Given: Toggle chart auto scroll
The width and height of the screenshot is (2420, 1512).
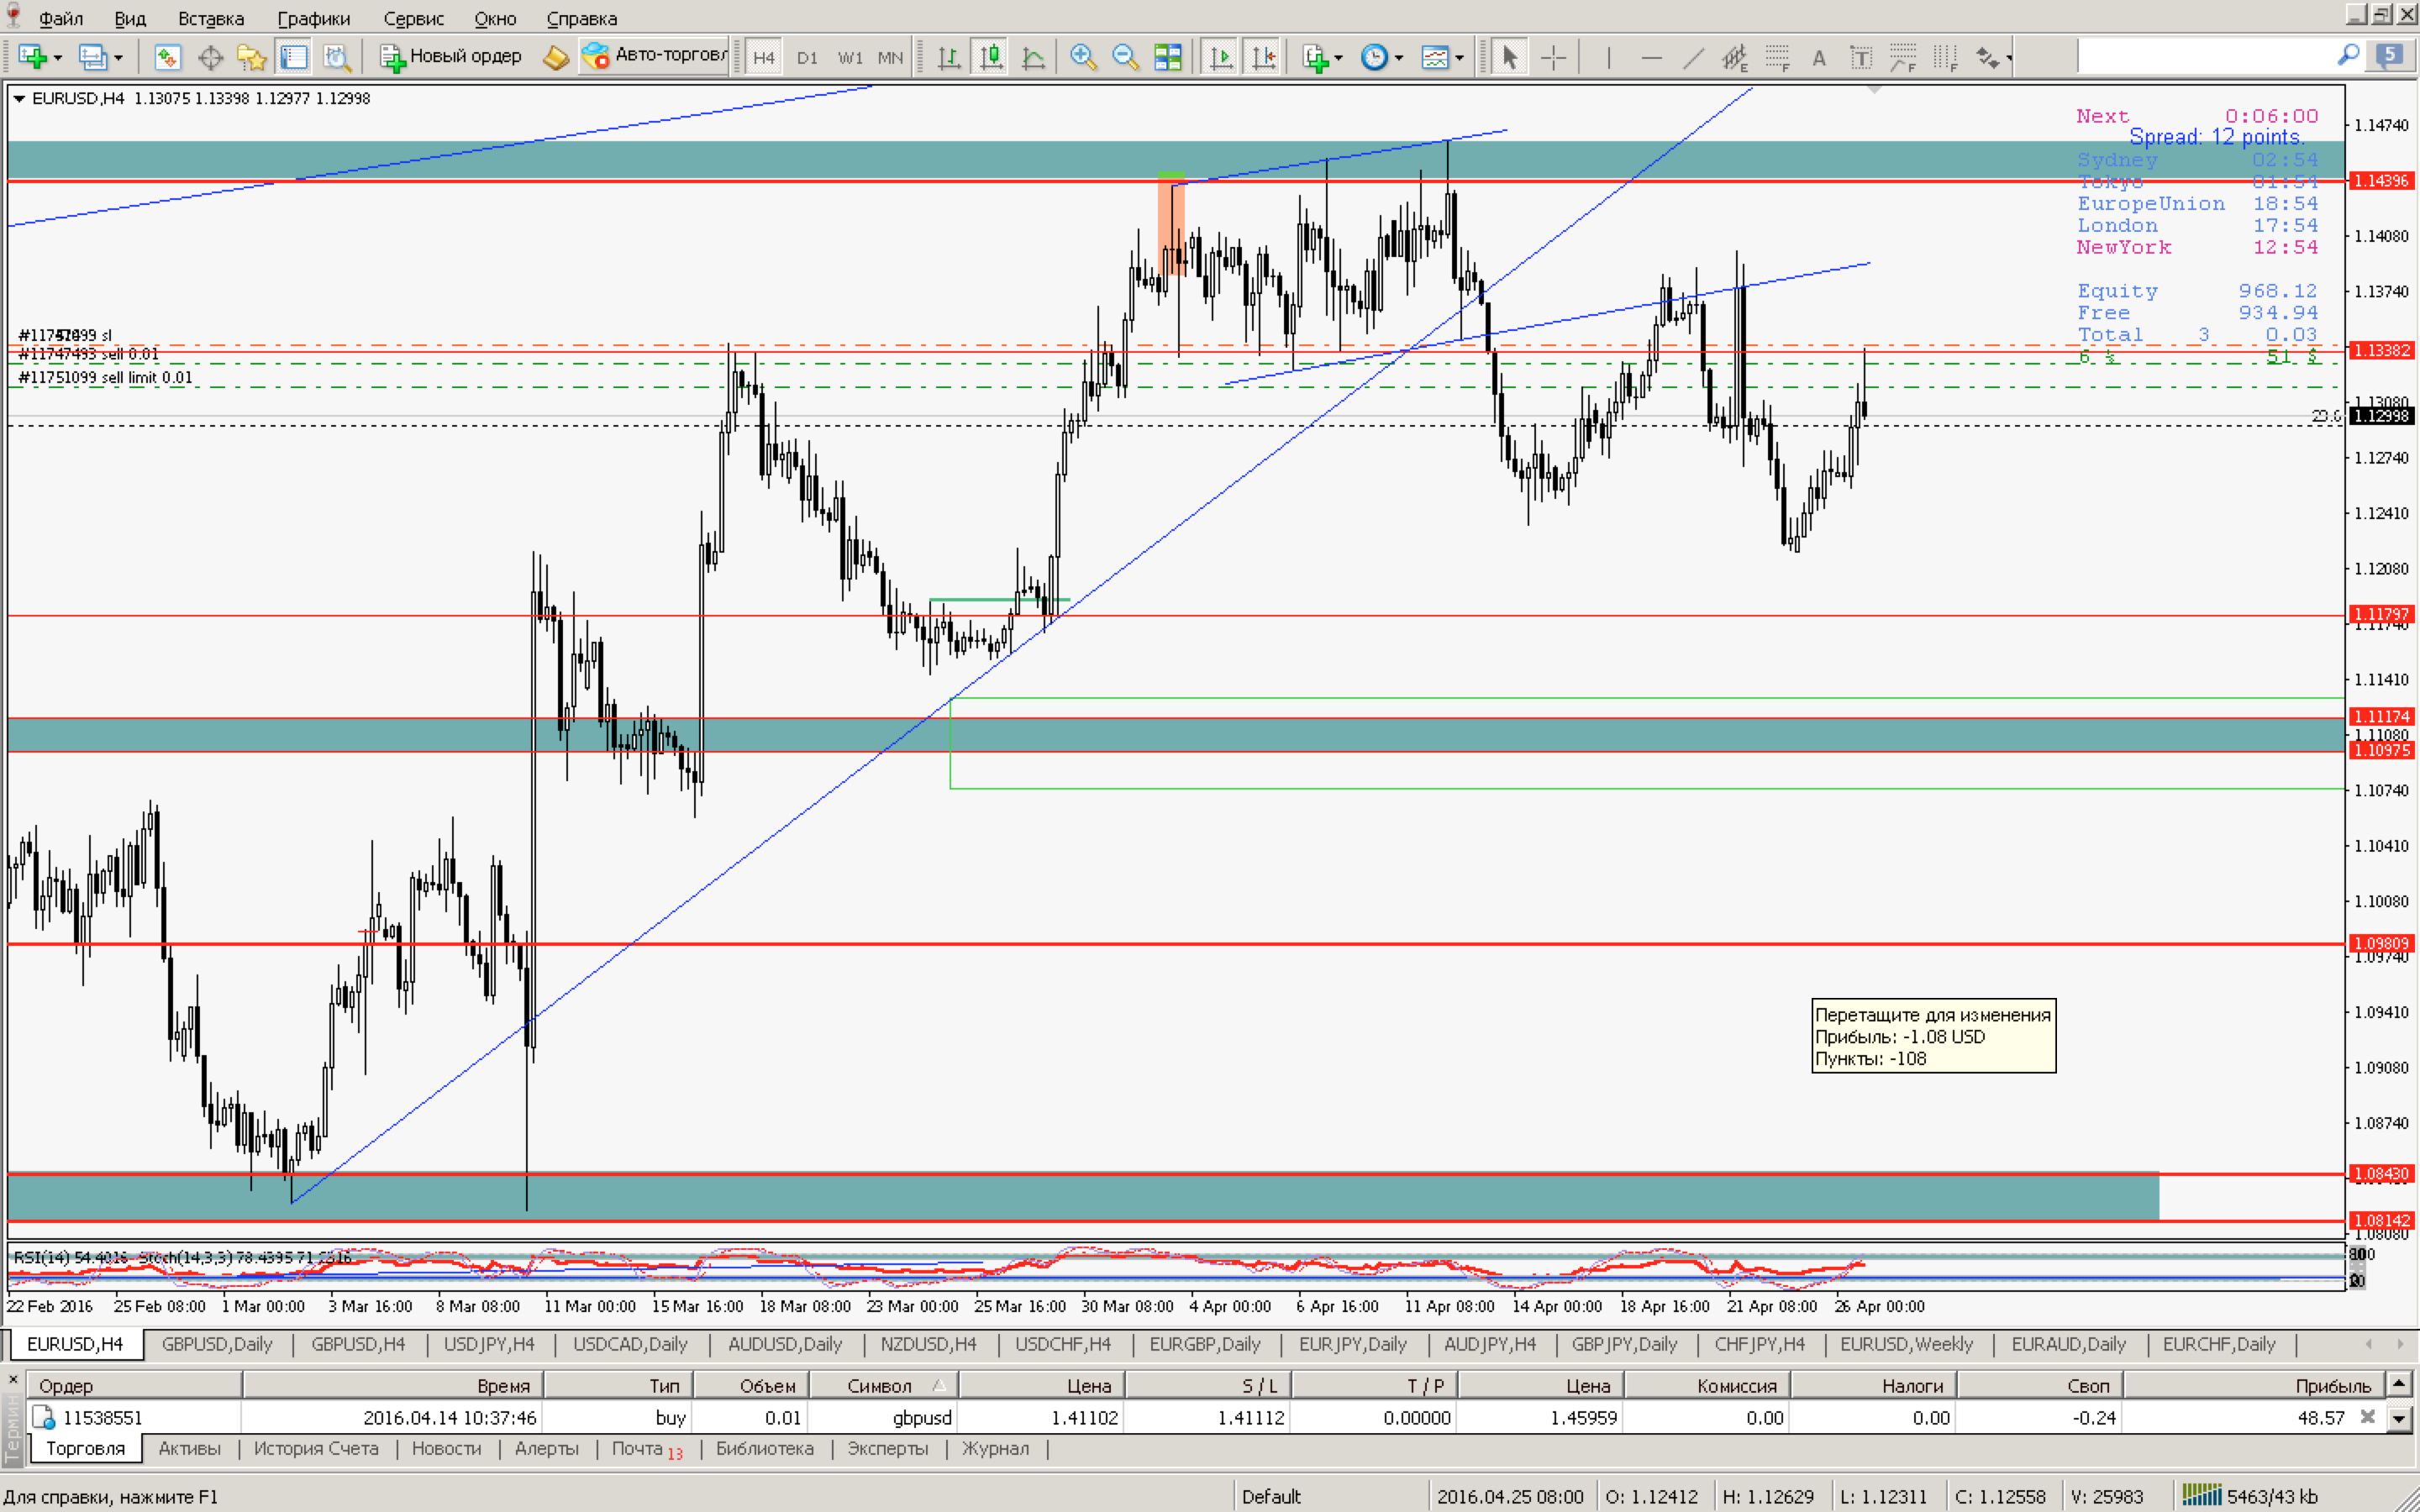Looking at the screenshot, I should (1221, 57).
